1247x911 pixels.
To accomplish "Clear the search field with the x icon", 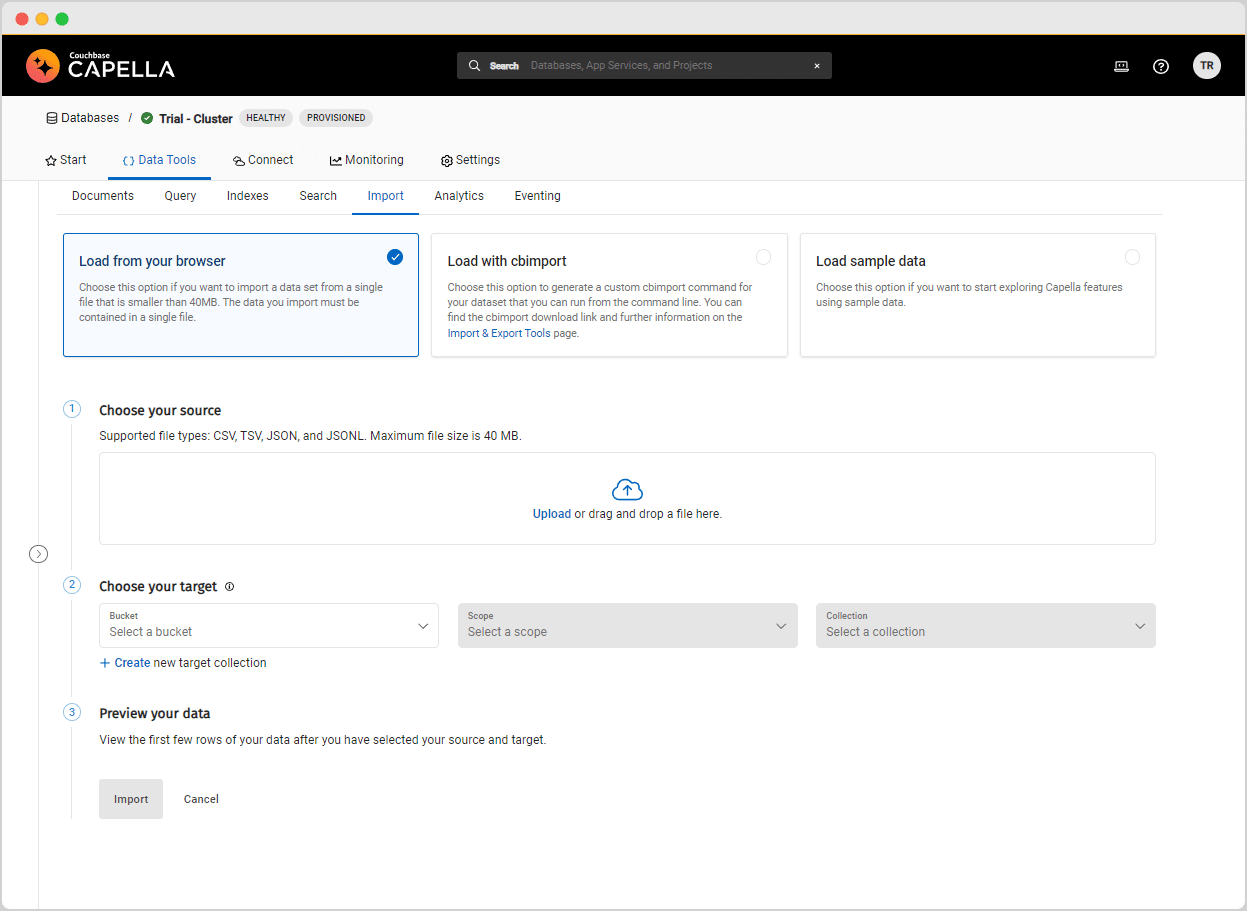I will pyautogui.click(x=817, y=65).
